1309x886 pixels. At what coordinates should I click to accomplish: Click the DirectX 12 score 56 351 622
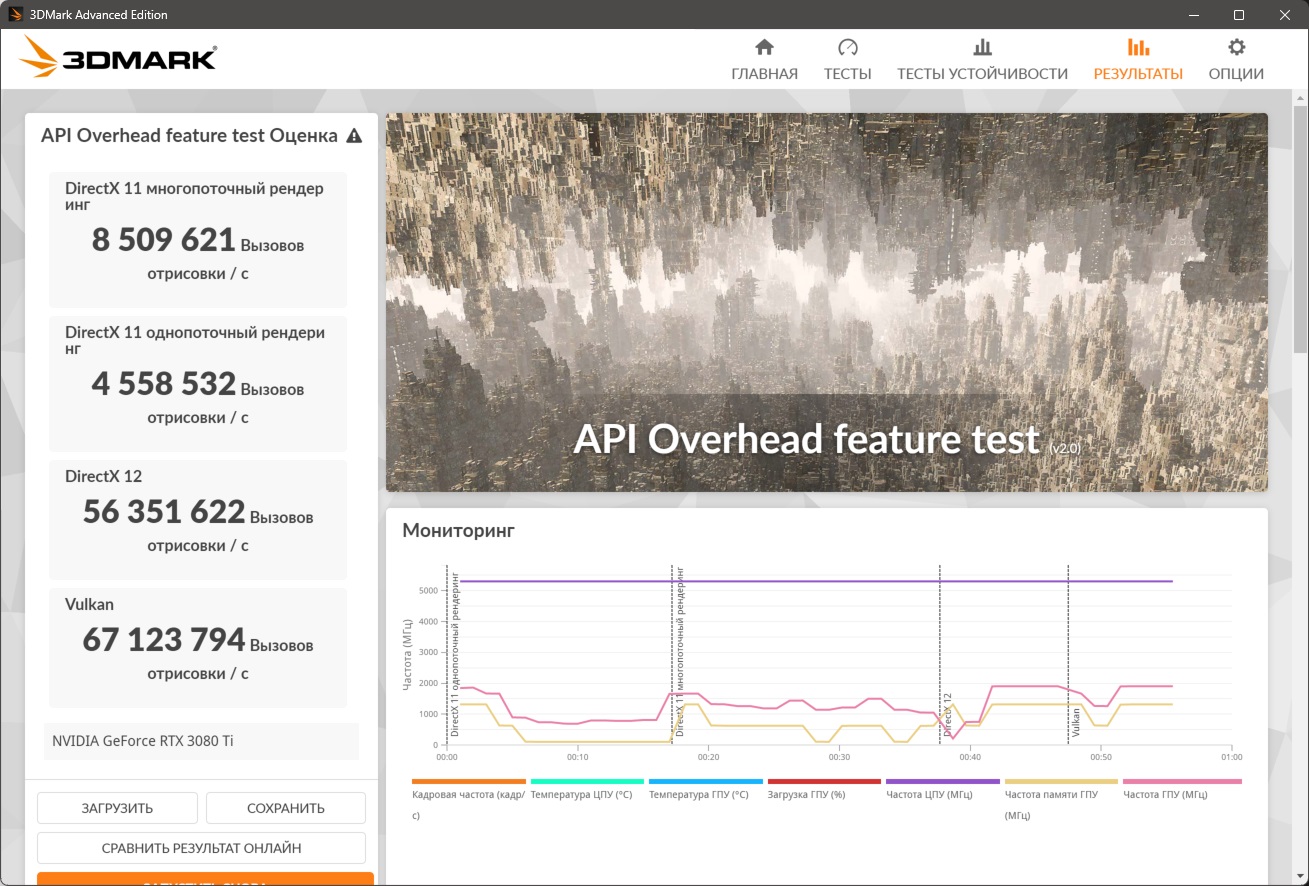coord(164,512)
